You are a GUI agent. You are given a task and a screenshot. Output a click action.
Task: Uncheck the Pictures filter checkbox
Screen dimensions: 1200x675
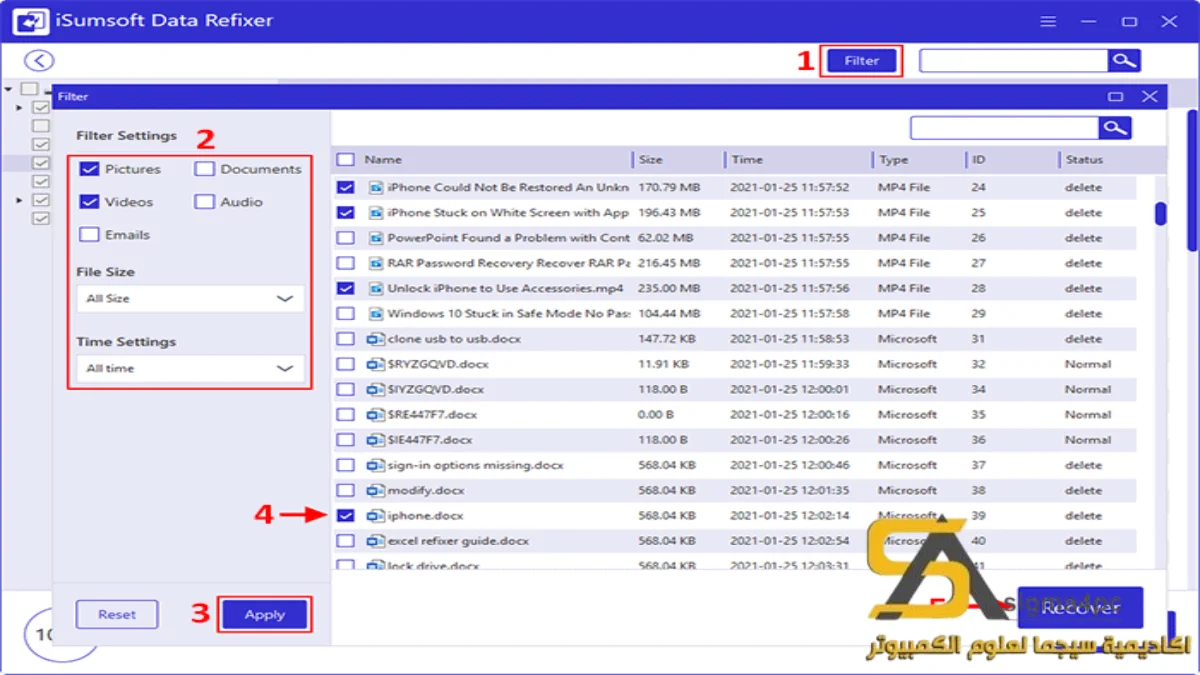coord(89,169)
